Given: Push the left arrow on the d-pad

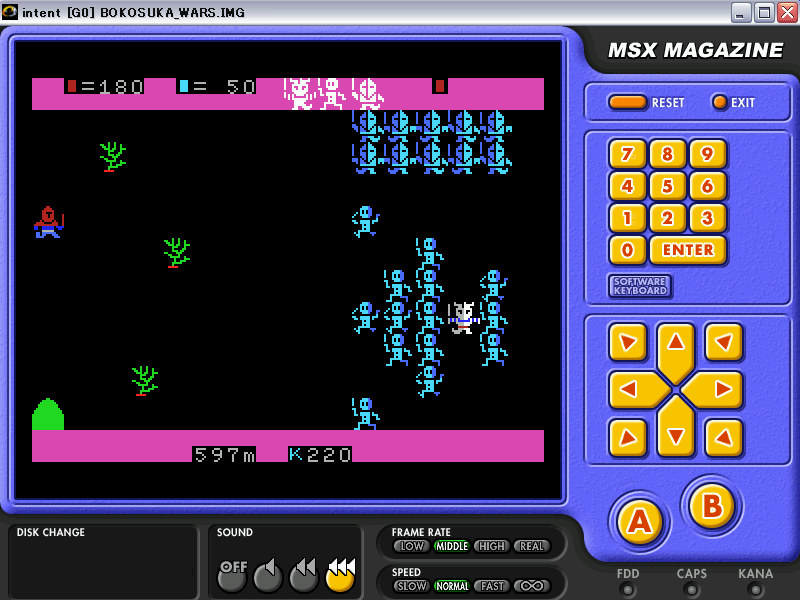Looking at the screenshot, I should click(x=634, y=389).
